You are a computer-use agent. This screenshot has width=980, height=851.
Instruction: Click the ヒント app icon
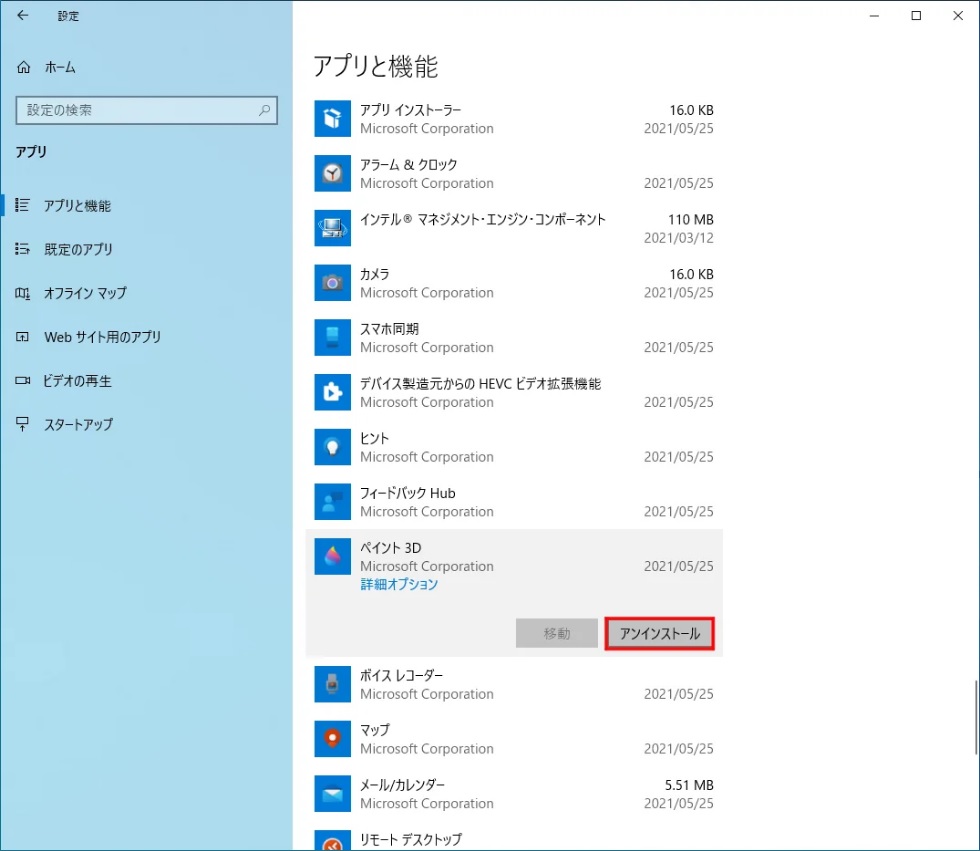pyautogui.click(x=332, y=446)
